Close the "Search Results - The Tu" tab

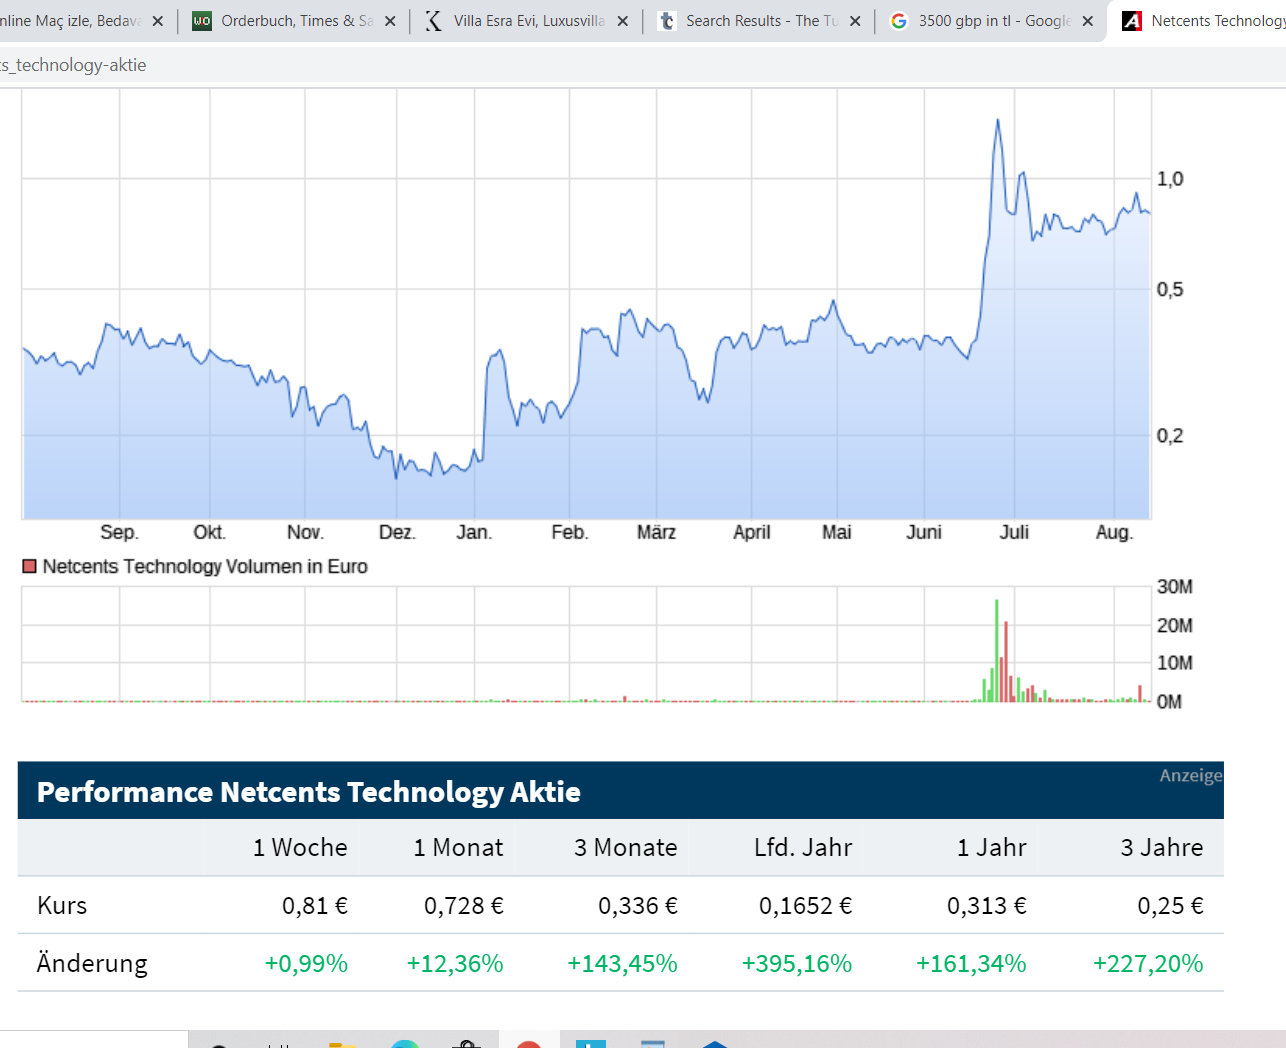[x=855, y=19]
